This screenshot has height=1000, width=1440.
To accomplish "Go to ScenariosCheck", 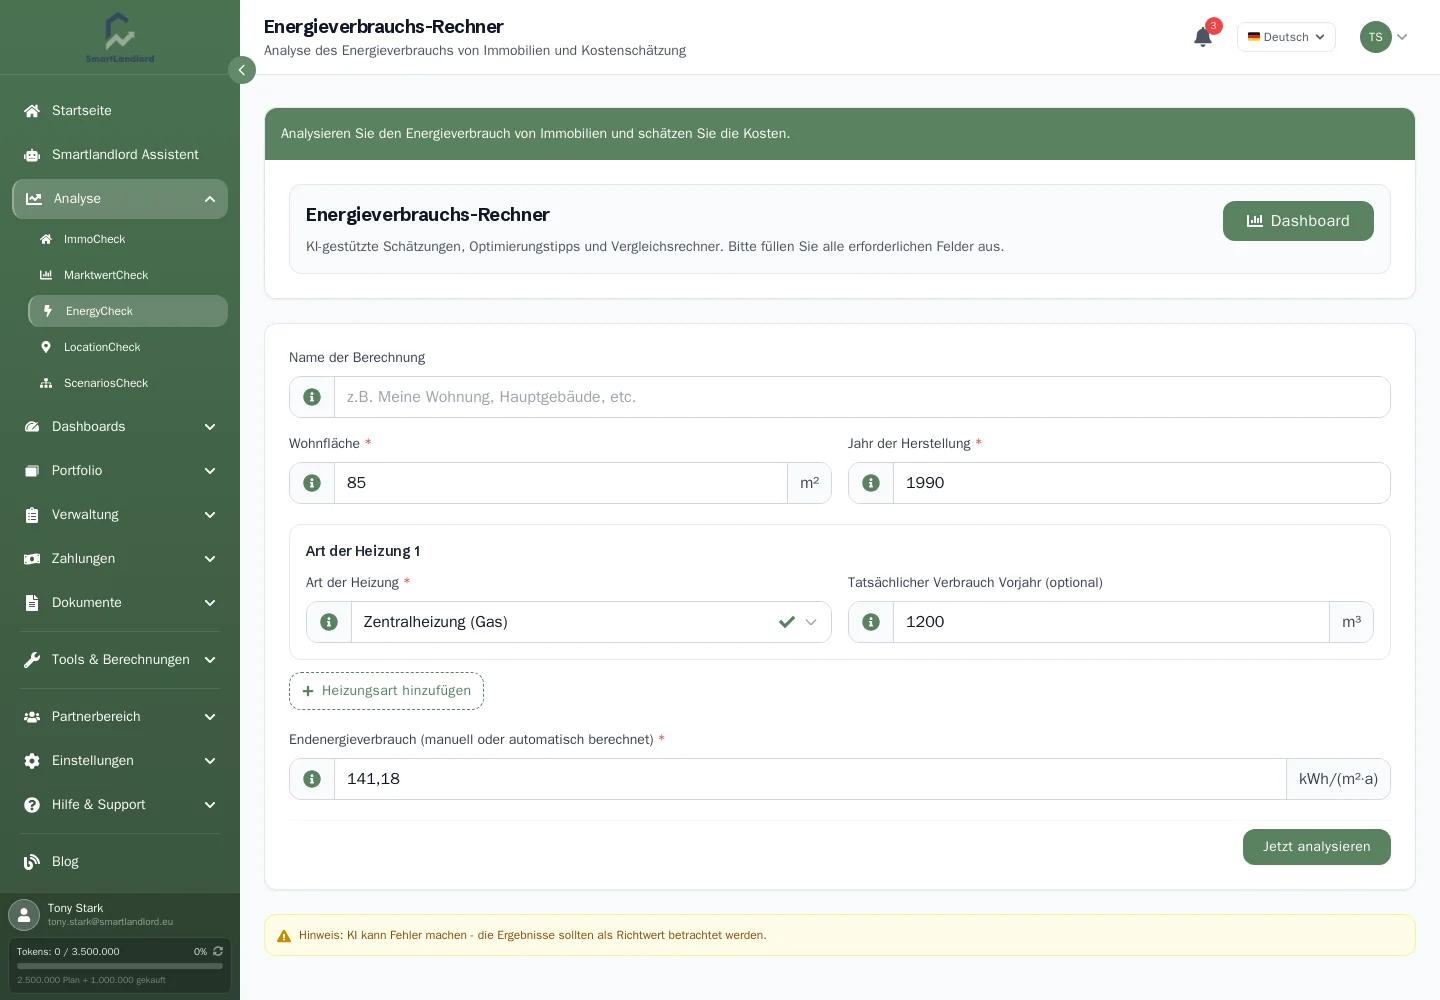I will coord(128,383).
